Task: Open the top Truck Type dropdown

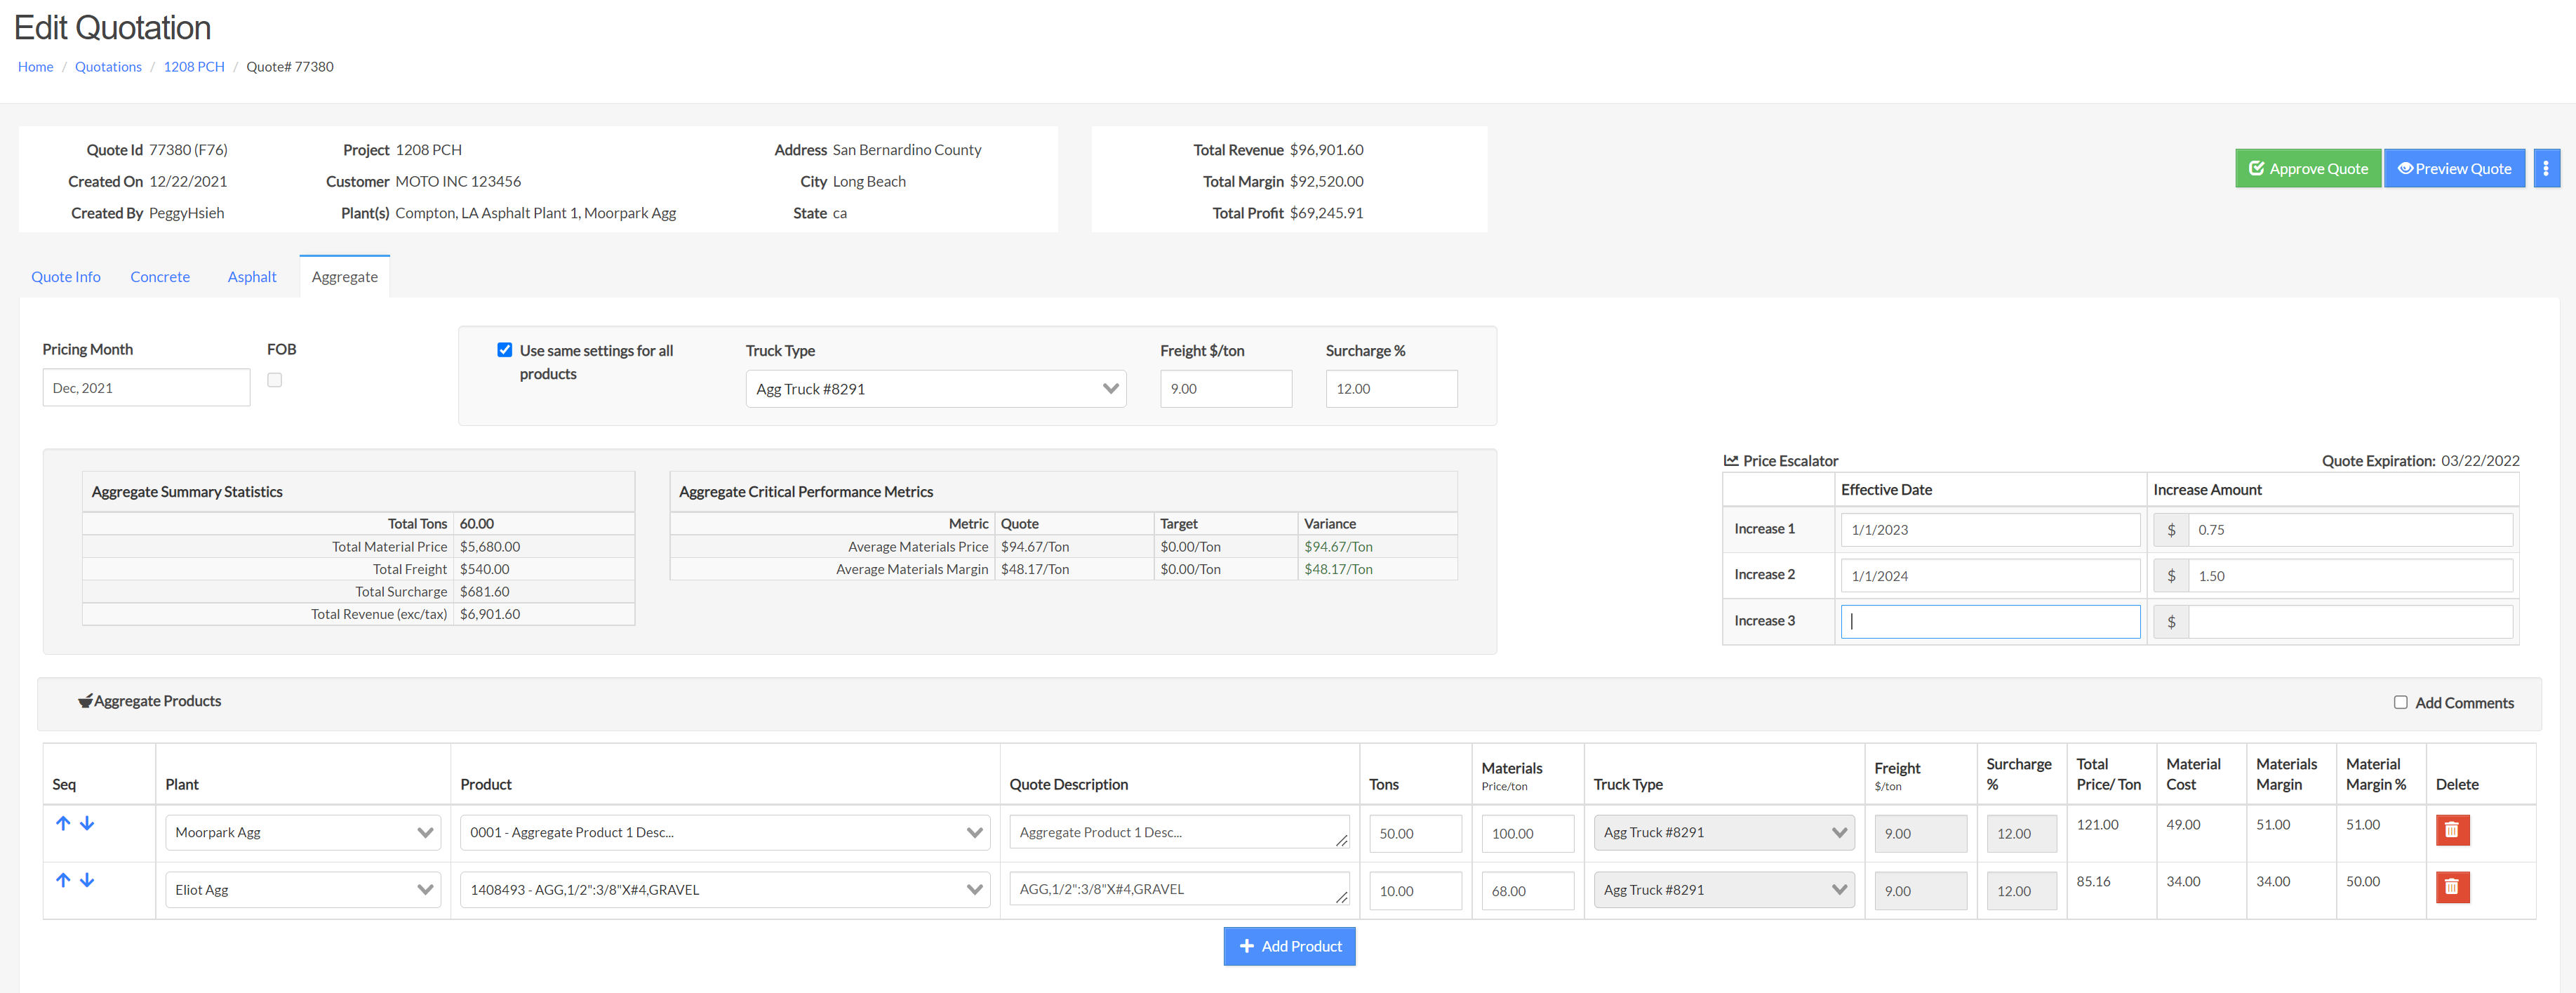Action: 935,389
